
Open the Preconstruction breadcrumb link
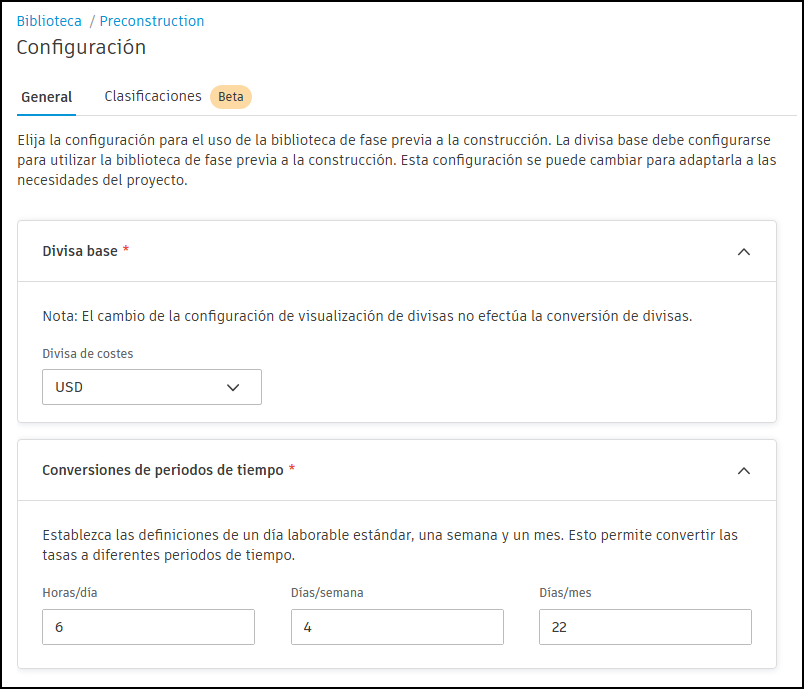click(x=152, y=21)
